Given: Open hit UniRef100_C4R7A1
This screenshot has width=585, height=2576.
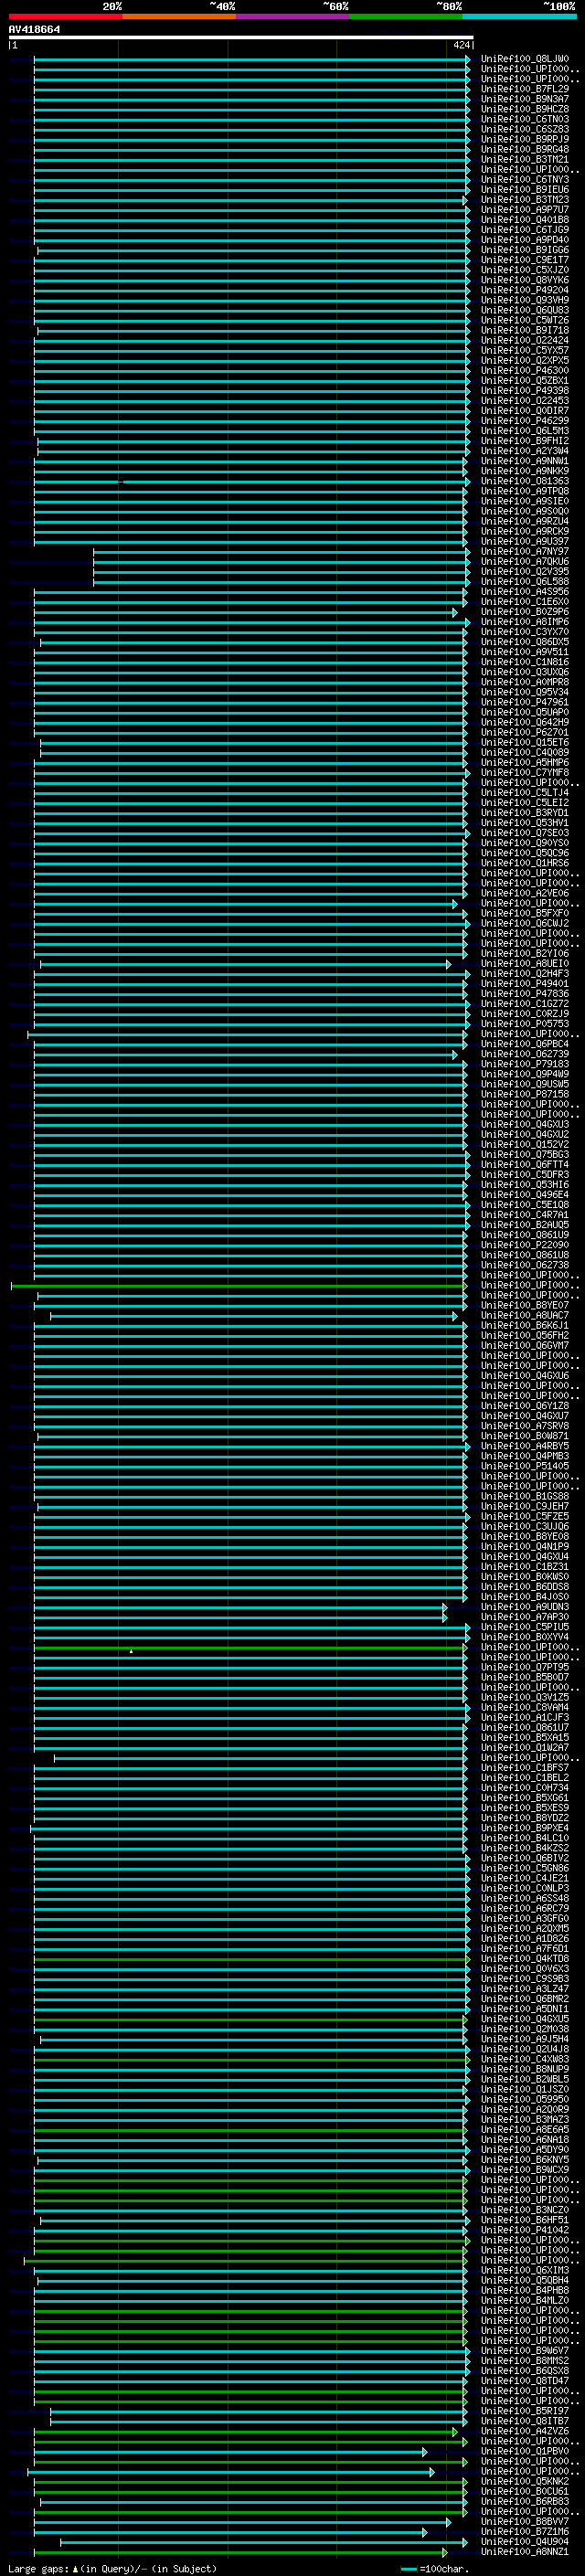Looking at the screenshot, I should pos(525,1215).
